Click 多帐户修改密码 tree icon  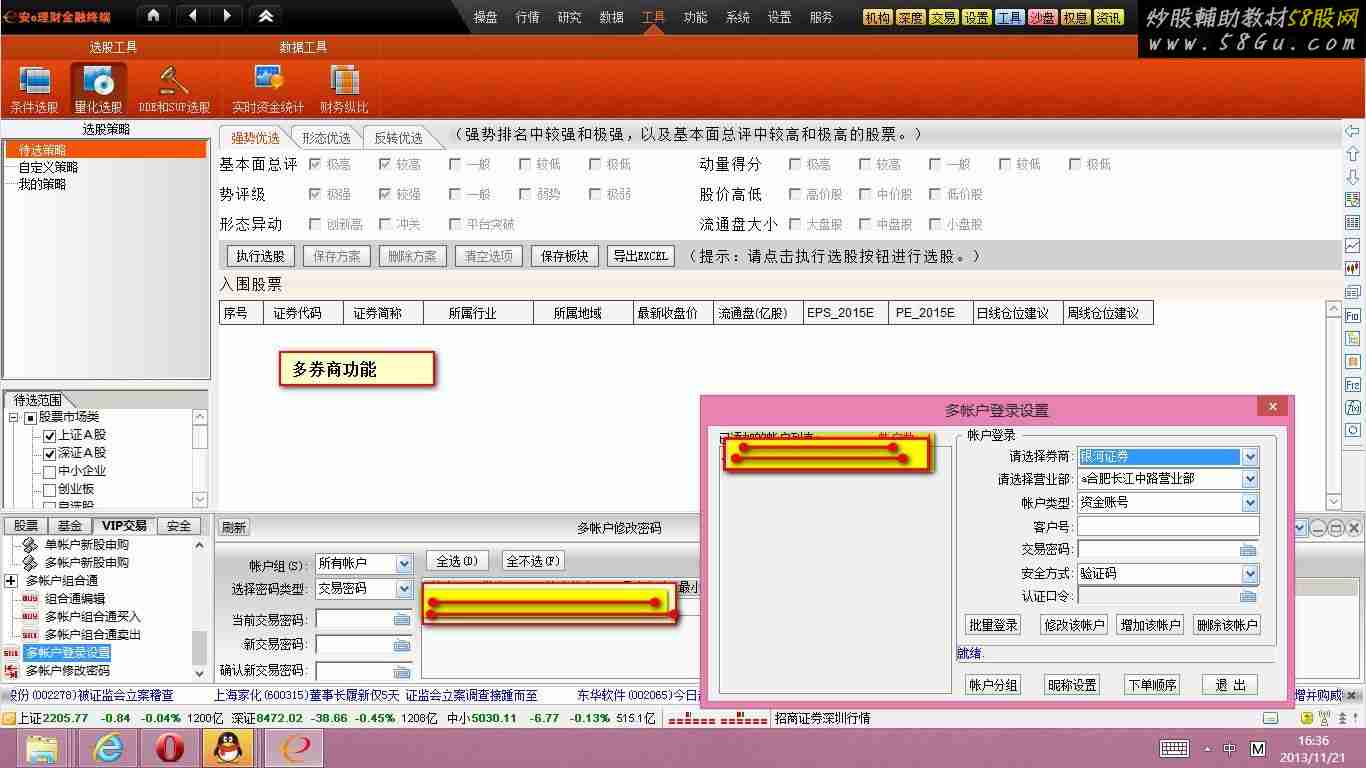click(12, 671)
